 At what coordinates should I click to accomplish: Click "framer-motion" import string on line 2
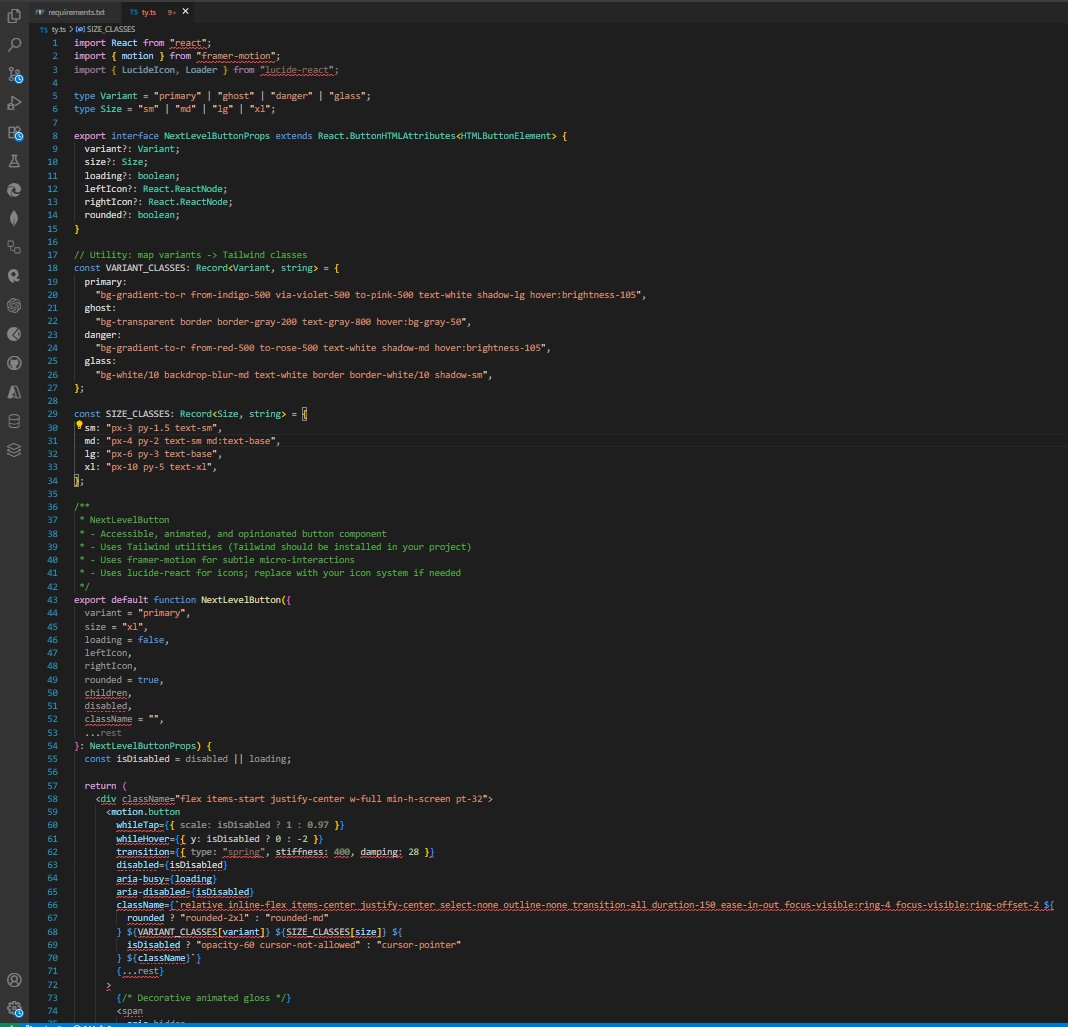pos(236,56)
